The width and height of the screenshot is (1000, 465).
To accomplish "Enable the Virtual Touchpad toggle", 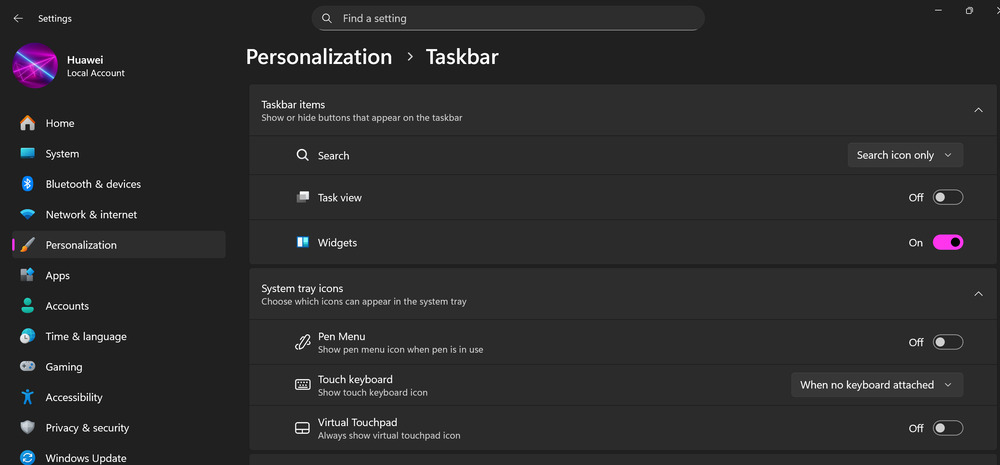I will click(x=948, y=428).
